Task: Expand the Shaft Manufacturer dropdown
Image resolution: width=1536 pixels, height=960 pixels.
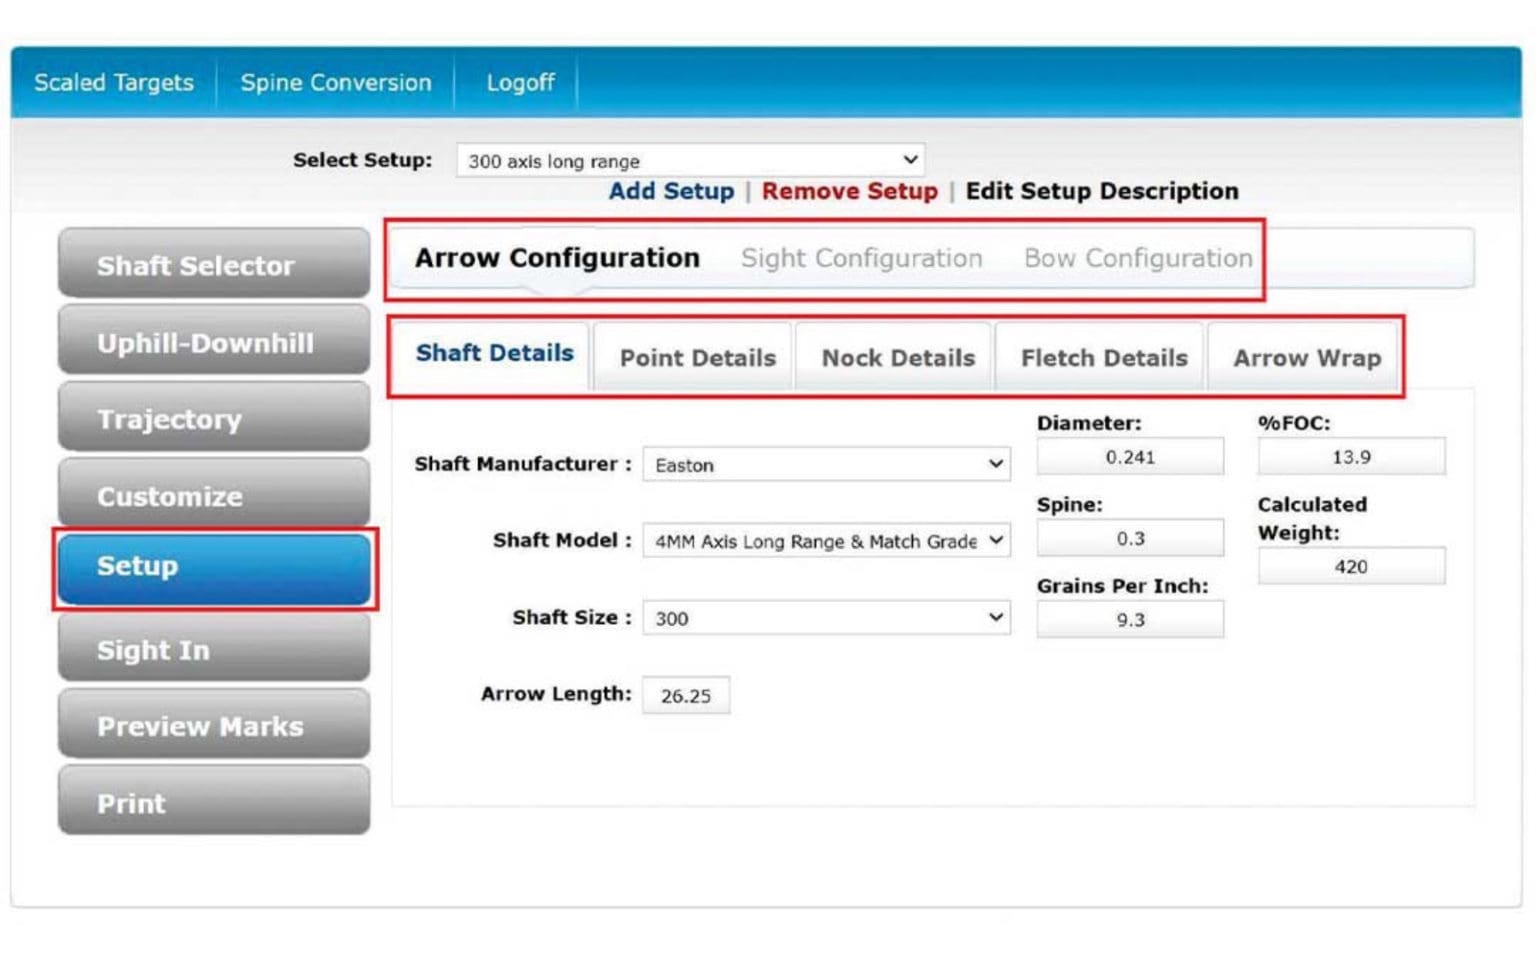Action: point(825,464)
